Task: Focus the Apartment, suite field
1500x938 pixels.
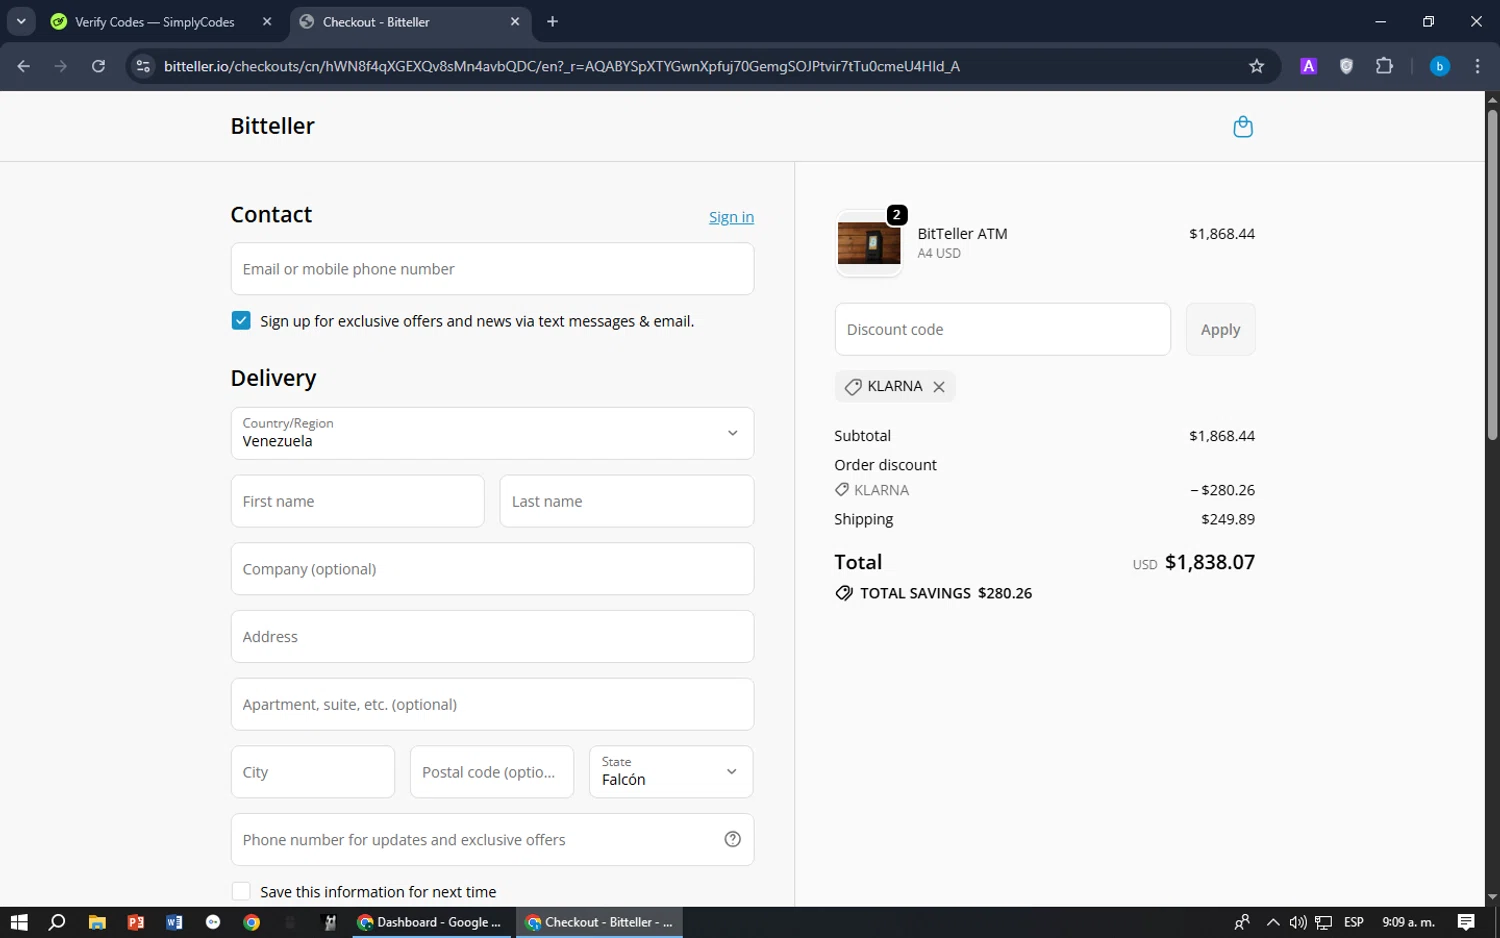Action: (x=492, y=704)
